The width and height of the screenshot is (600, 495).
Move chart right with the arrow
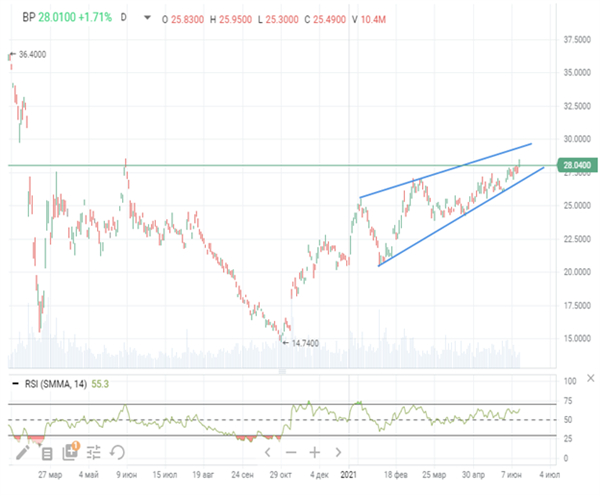pos(338,453)
